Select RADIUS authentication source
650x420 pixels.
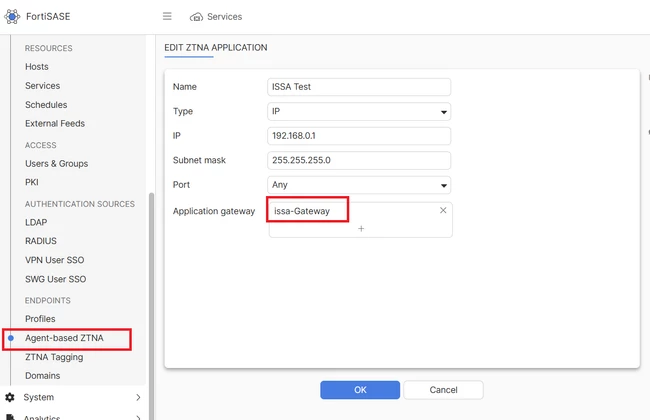41,241
